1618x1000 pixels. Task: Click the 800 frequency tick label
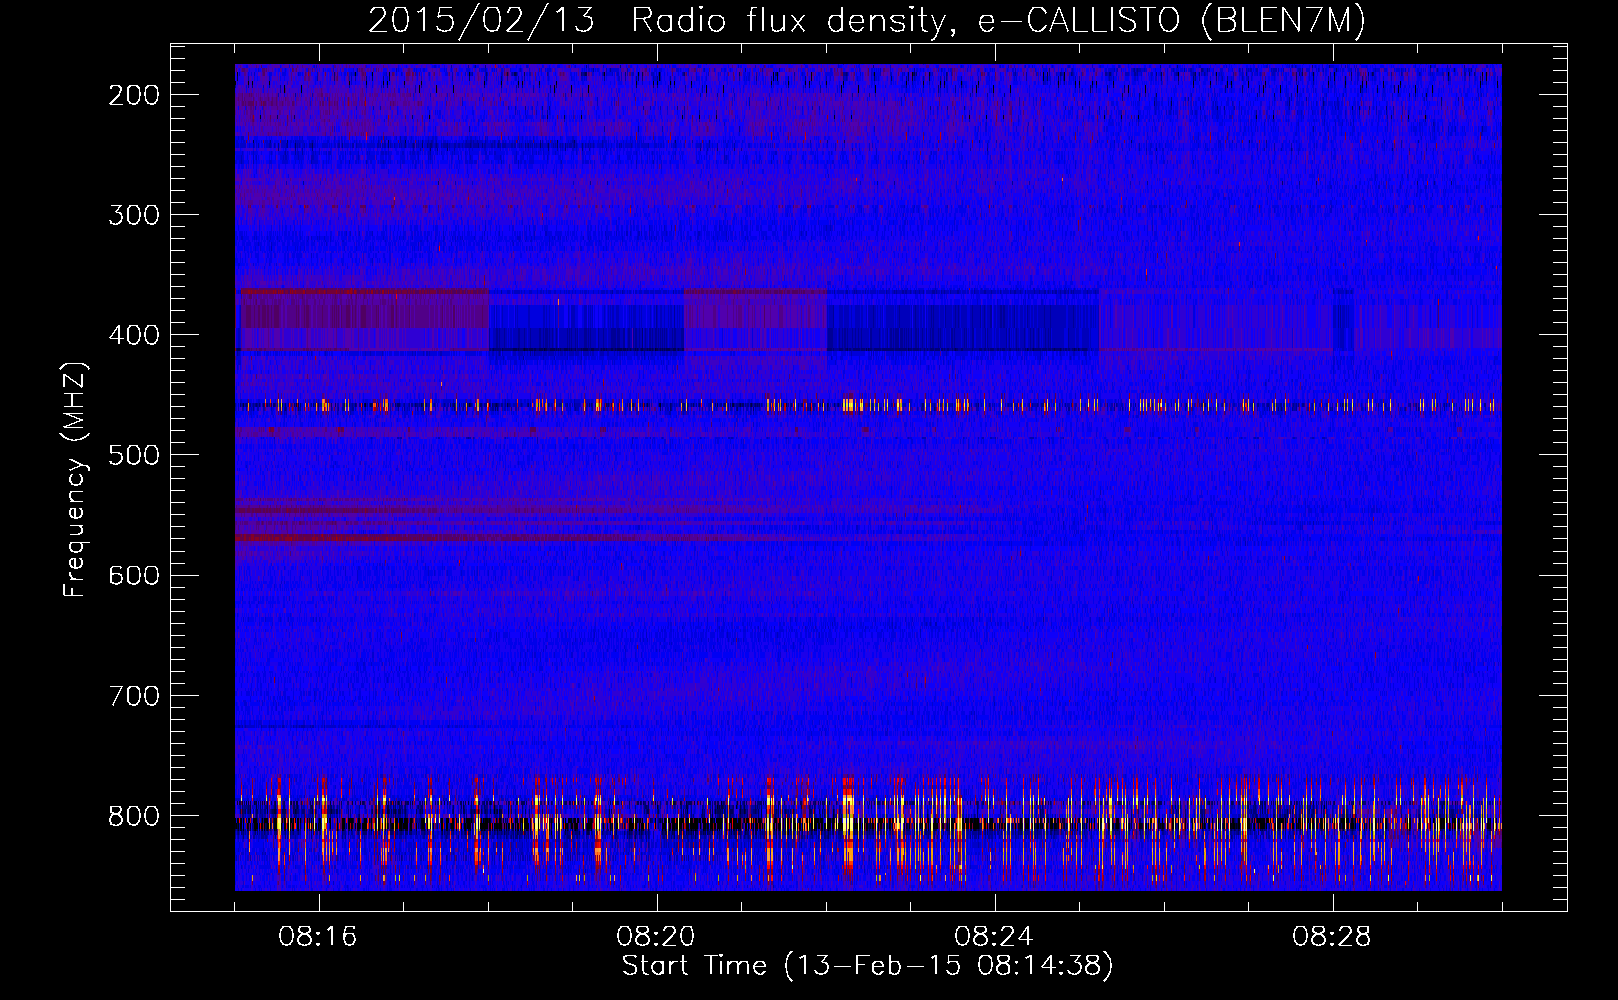click(134, 816)
